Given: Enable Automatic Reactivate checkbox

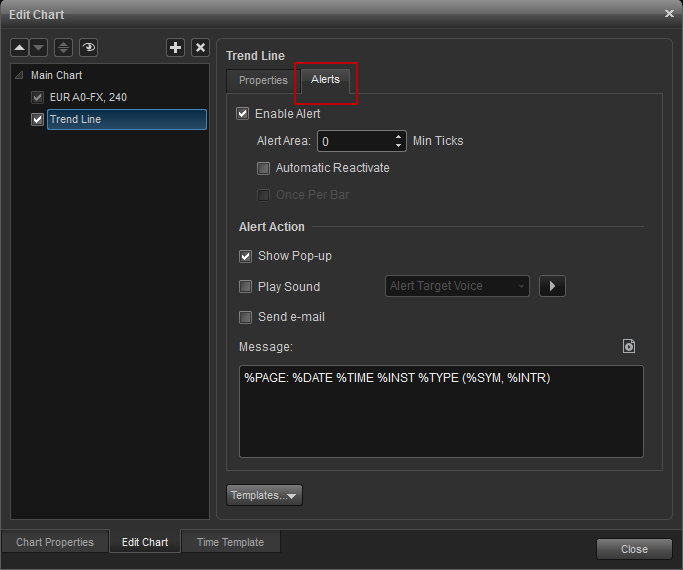Looking at the screenshot, I should (x=263, y=168).
